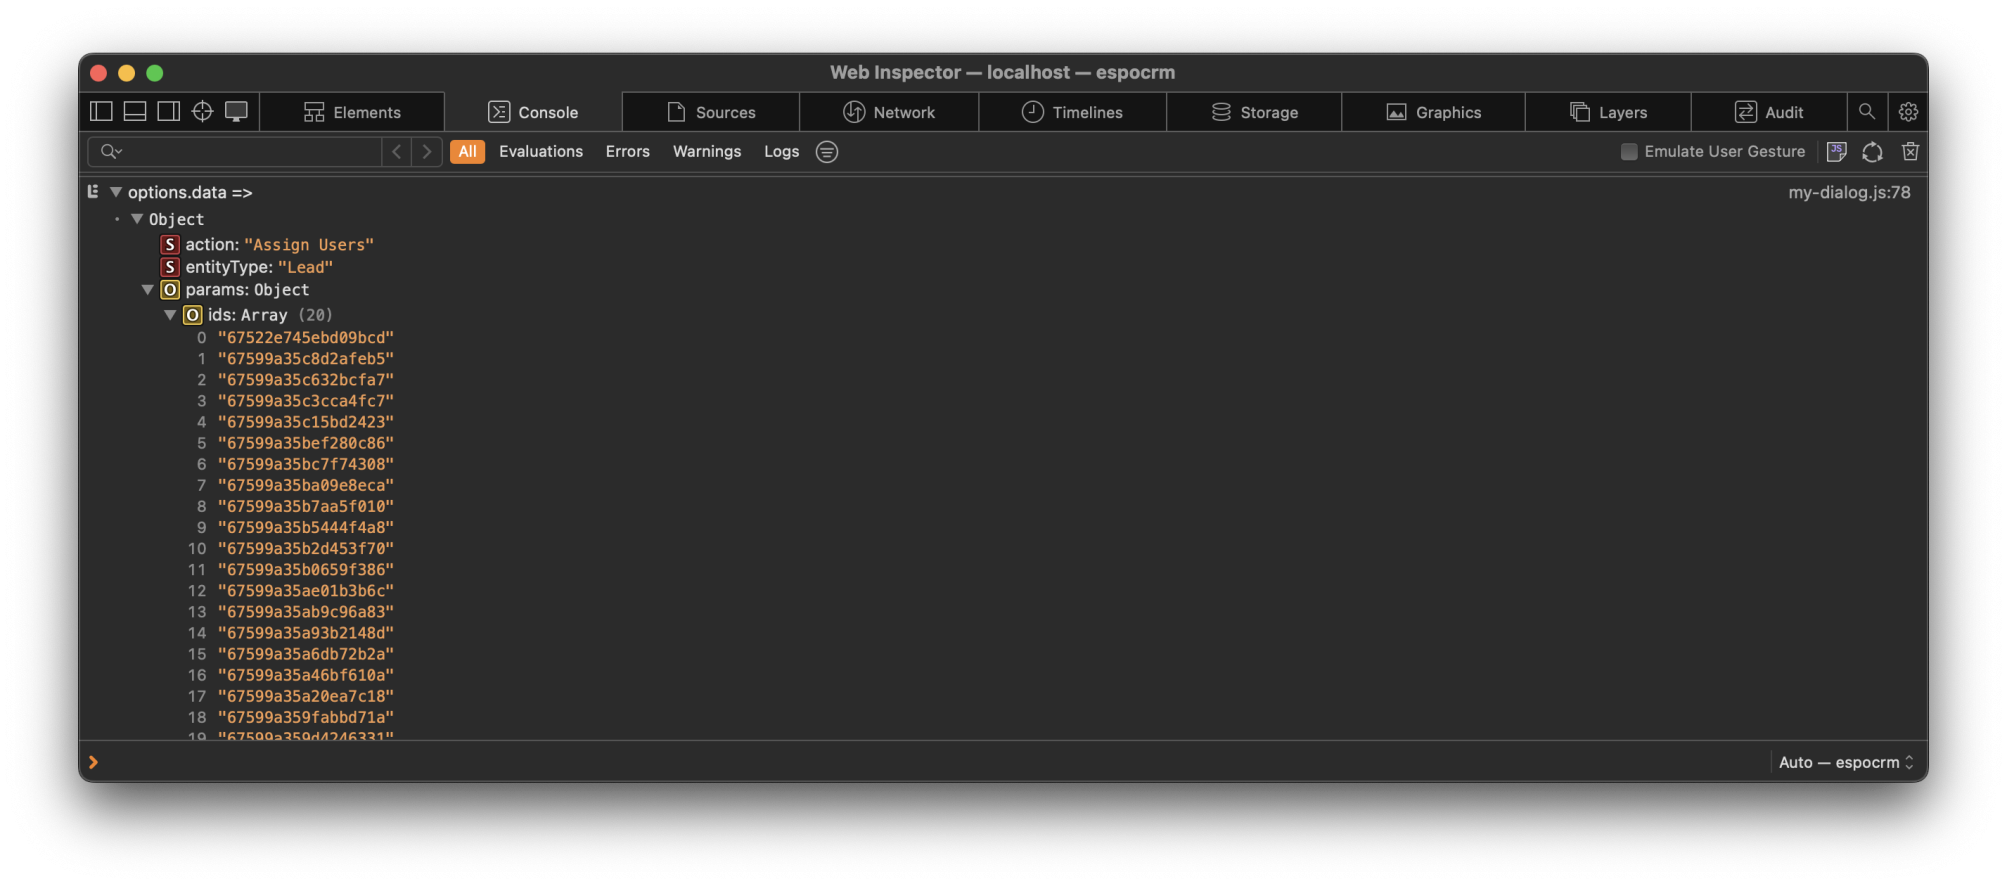The image size is (2007, 886).
Task: Select id string "67599a35b0659f386"
Action: (306, 570)
